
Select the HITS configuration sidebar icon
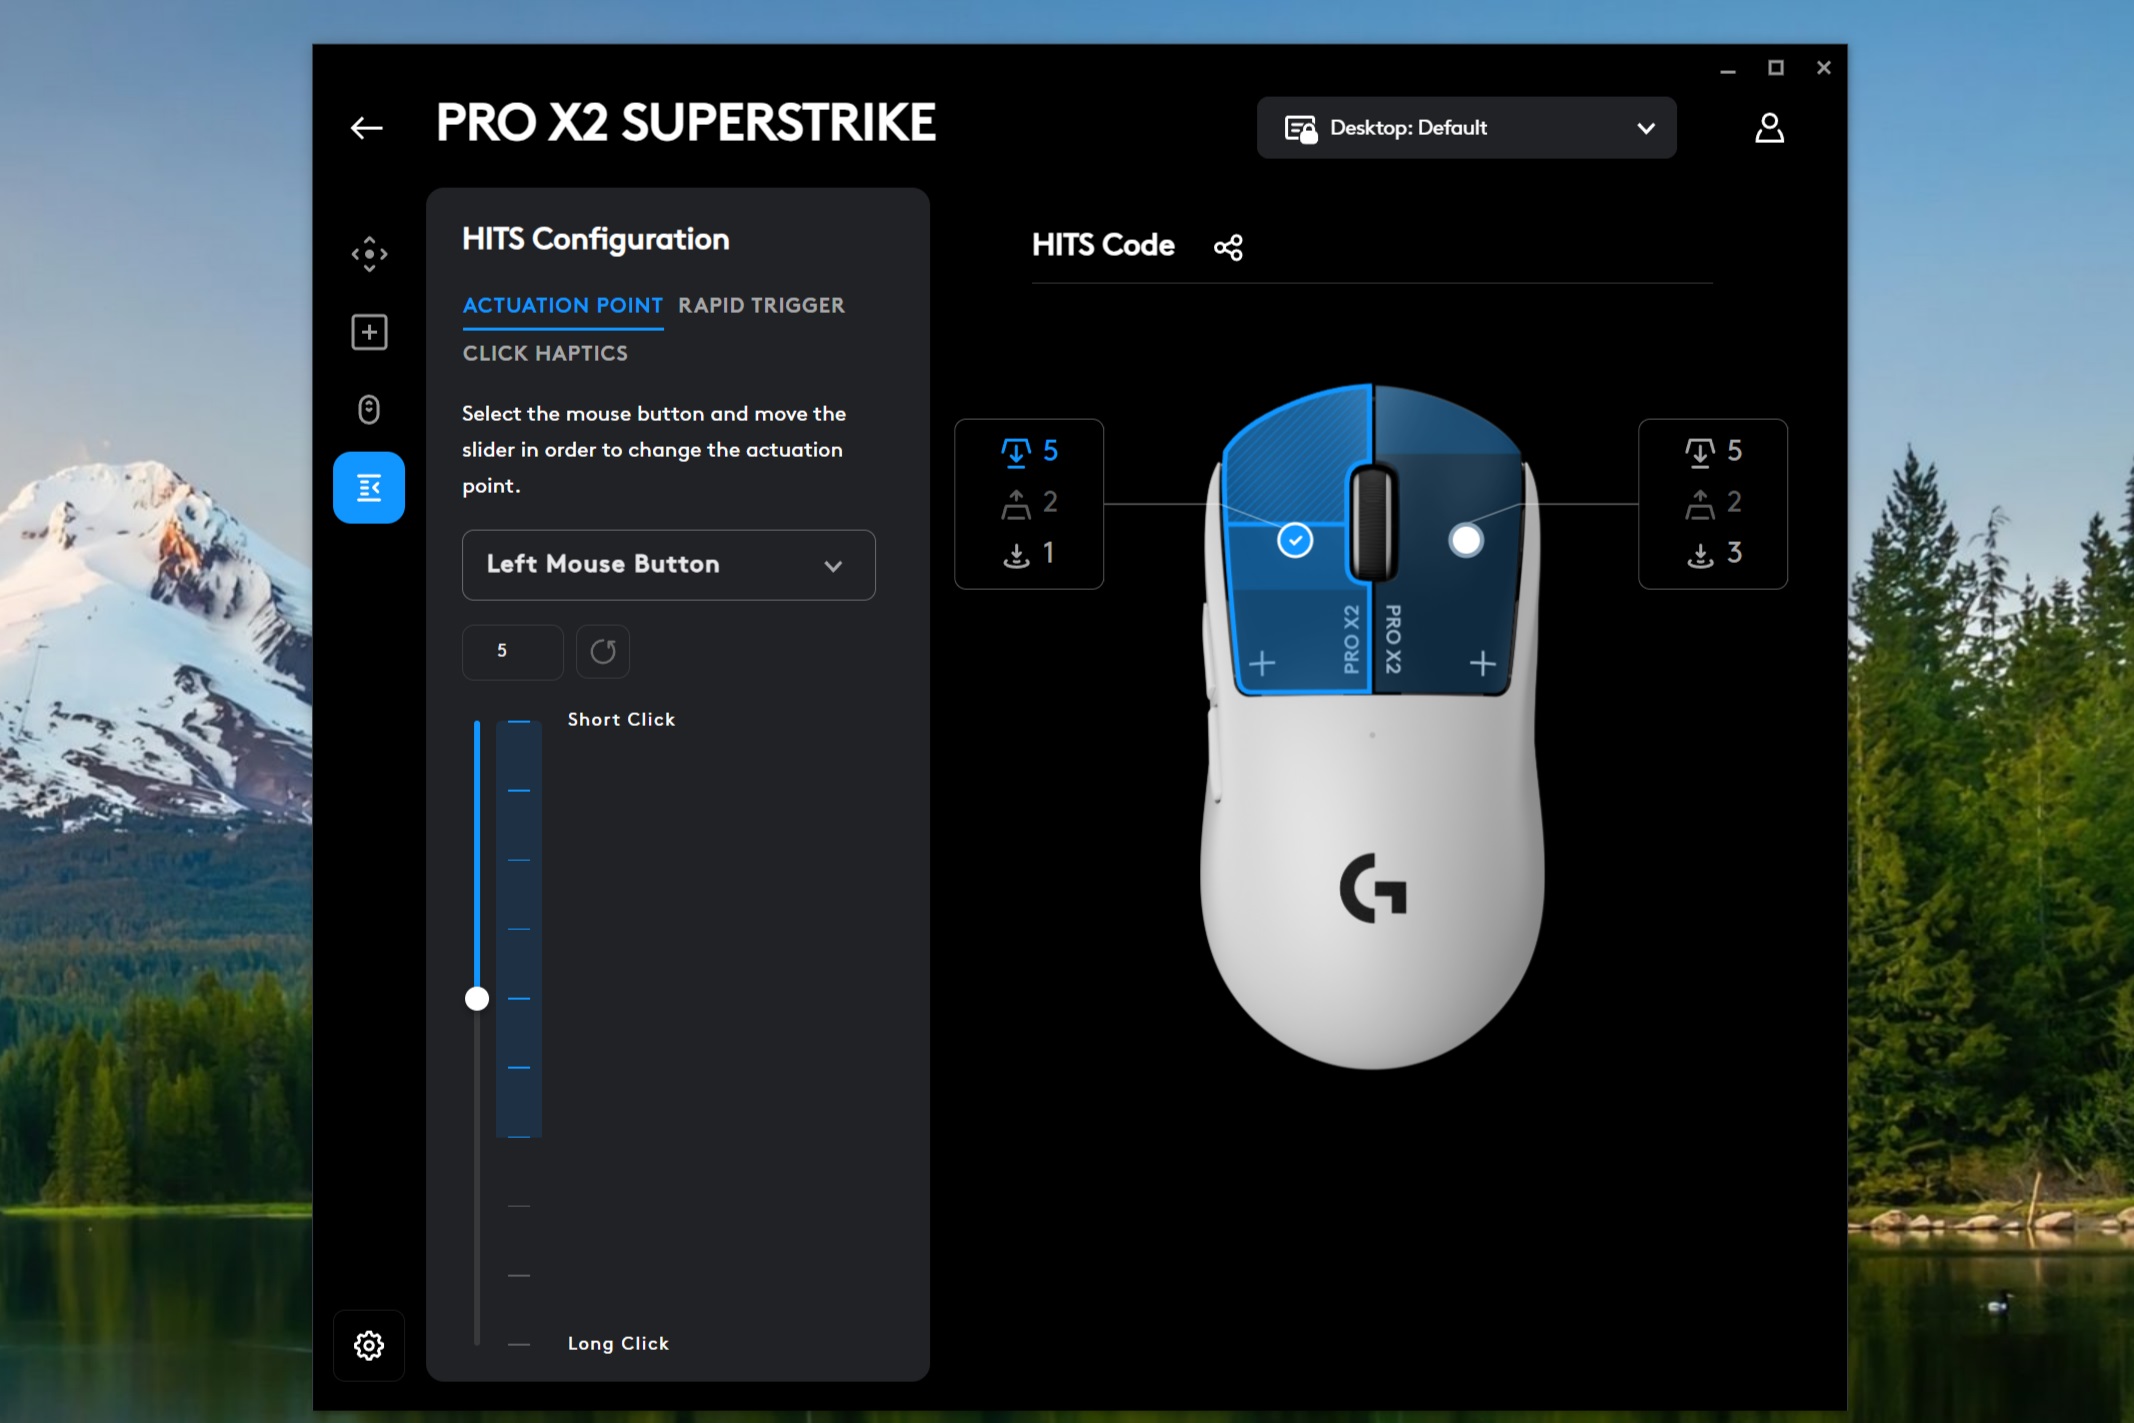point(369,488)
